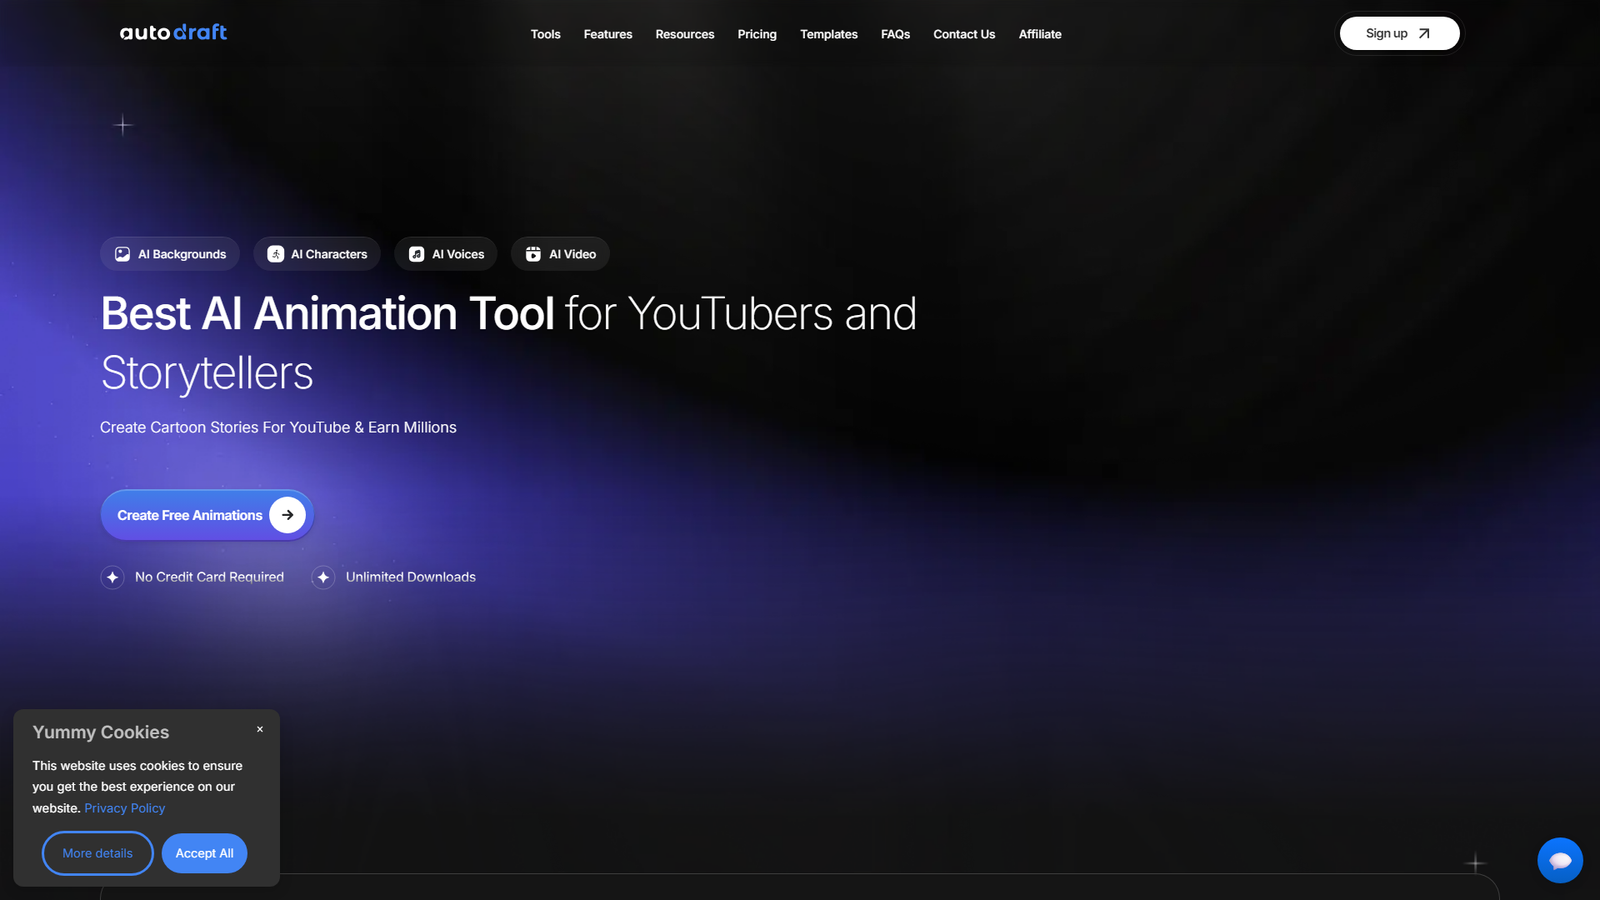The height and width of the screenshot is (900, 1600).
Task: Click More details in cookie banner
Action: point(97,853)
